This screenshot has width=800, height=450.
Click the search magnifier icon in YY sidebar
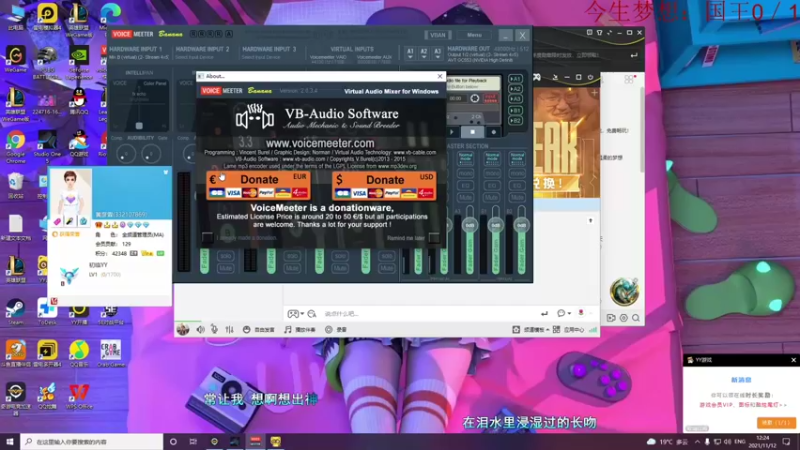pos(636,318)
